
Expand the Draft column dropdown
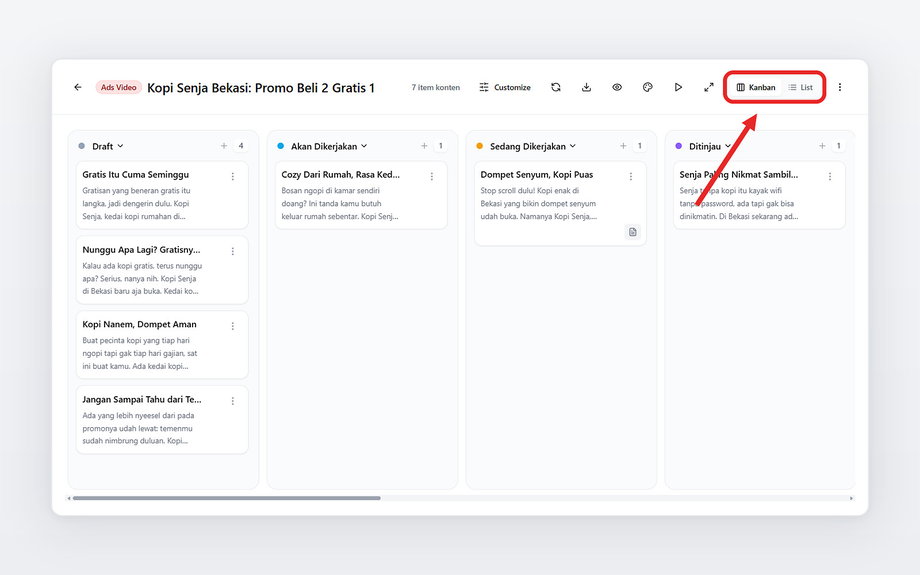coord(120,146)
